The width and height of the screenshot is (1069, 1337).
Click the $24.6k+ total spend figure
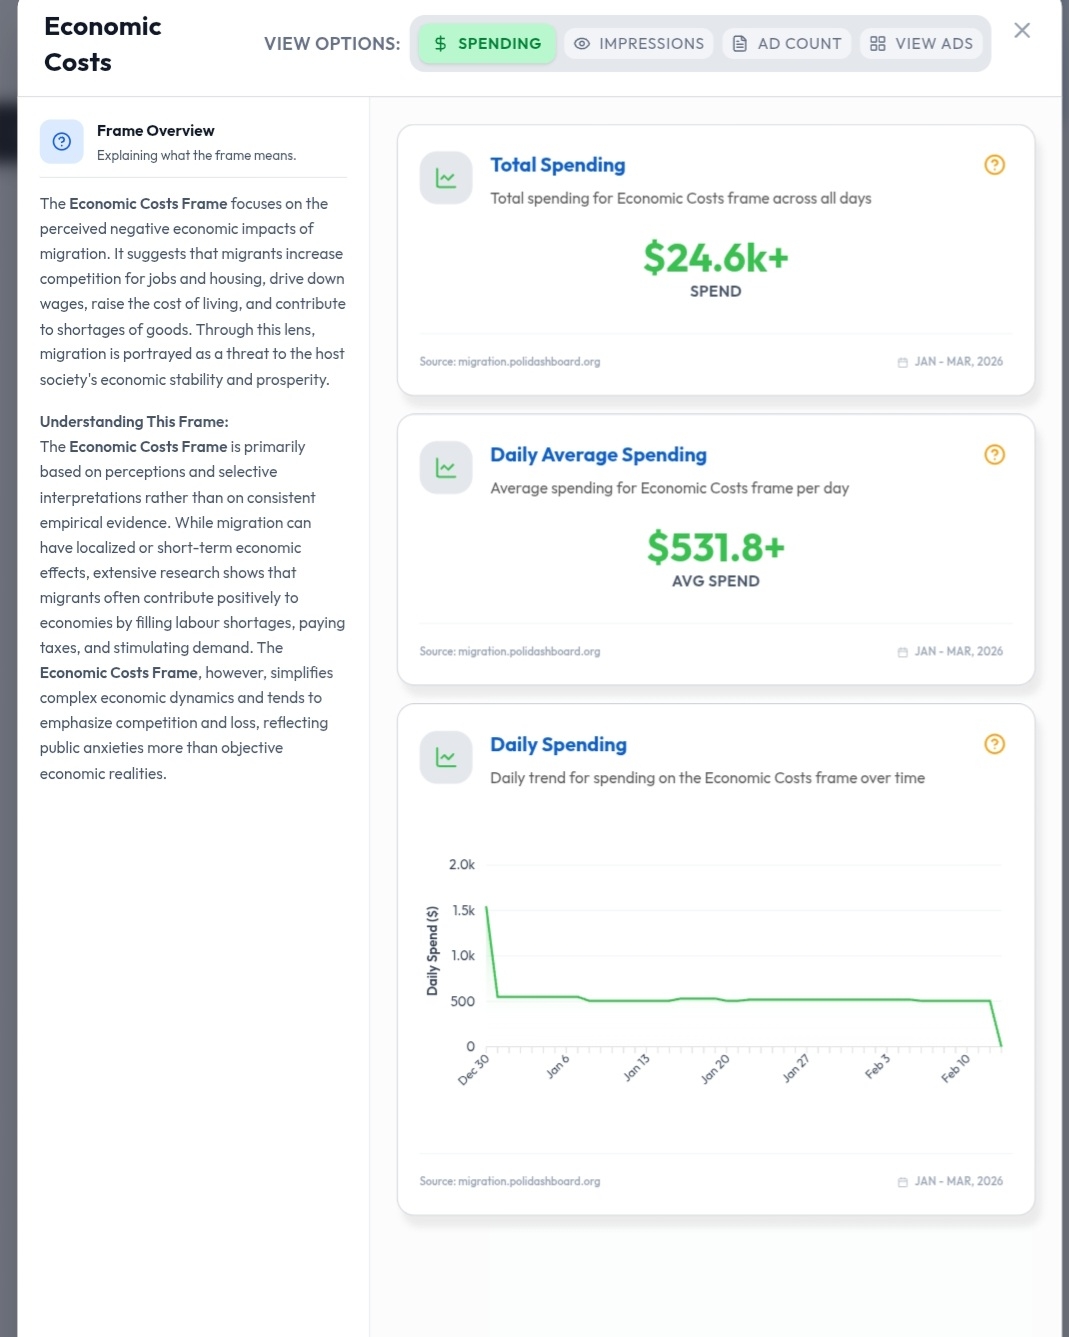pos(715,258)
